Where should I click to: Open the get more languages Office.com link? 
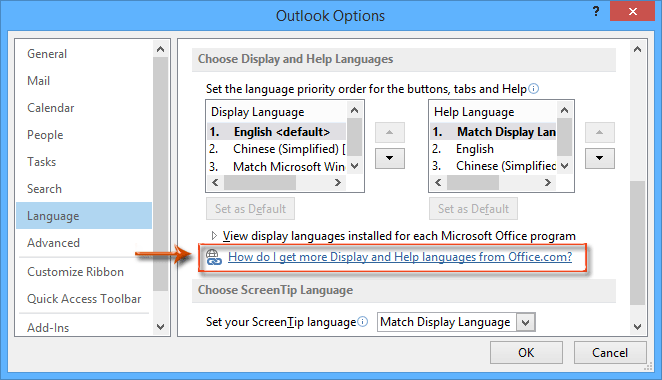400,257
